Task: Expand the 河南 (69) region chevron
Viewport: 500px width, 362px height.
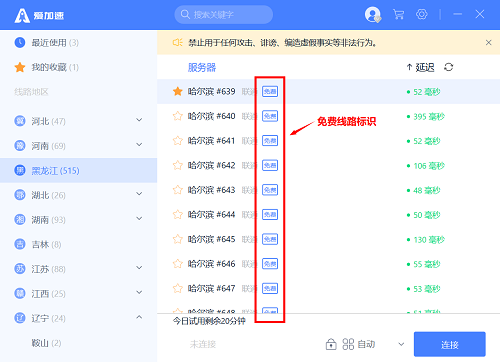Action: [x=139, y=144]
